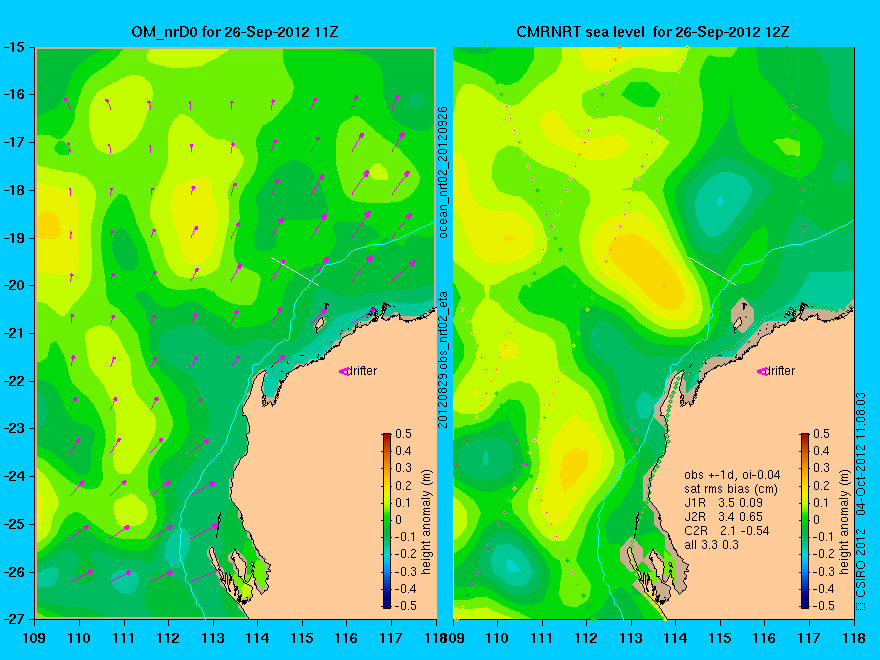Image resolution: width=880 pixels, height=660 pixels.
Task: Click the -27 latitude axis label
Action: coord(13,619)
